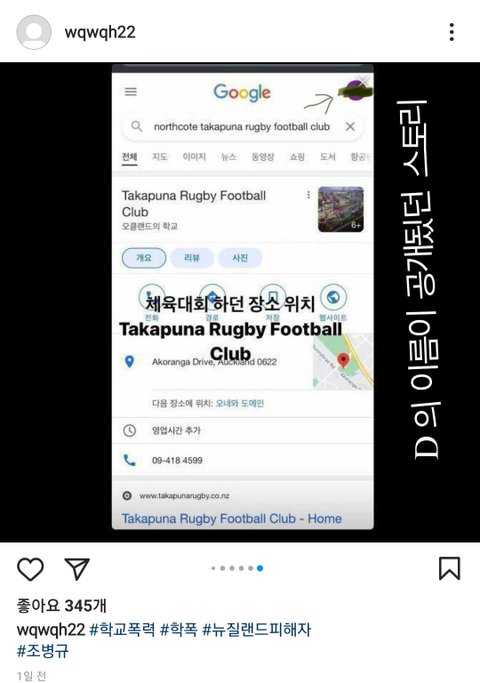Image resolution: width=480 pixels, height=683 pixels.
Task: Open the #학교폭력 hashtag
Action: click(122, 629)
